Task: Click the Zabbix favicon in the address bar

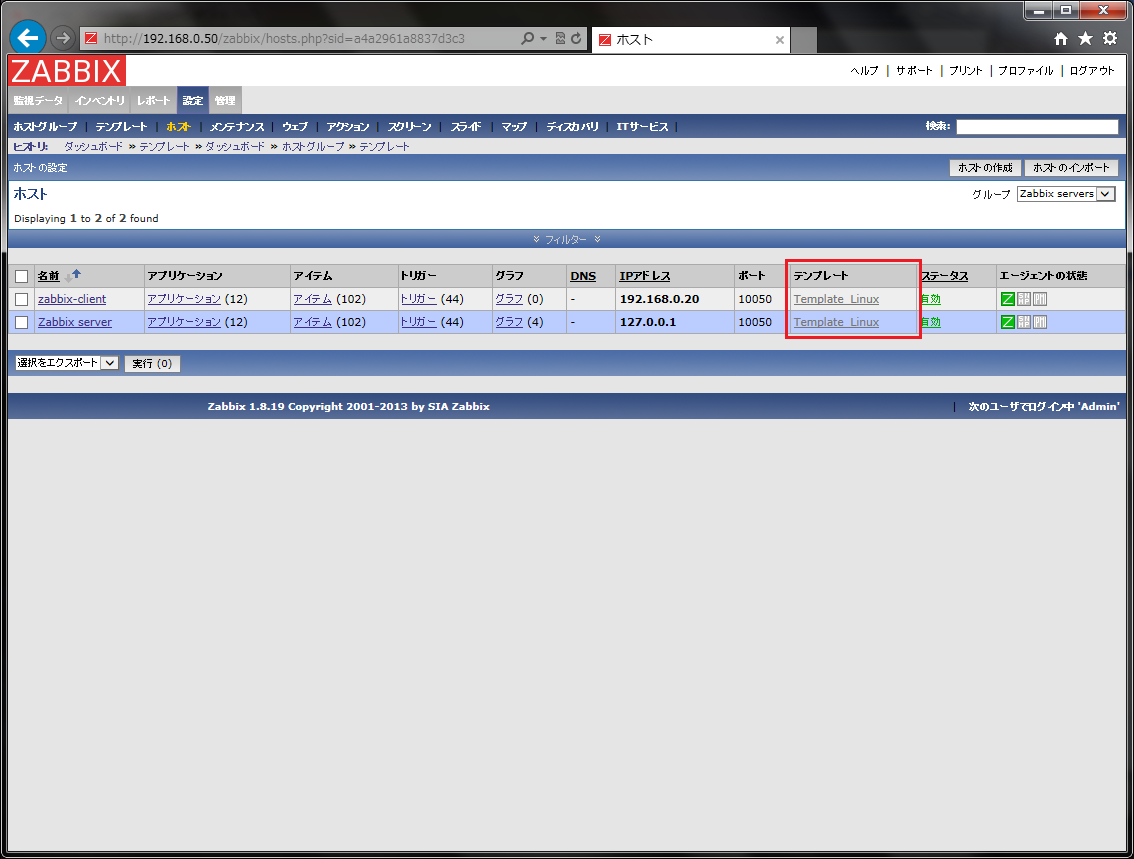Action: coord(90,38)
